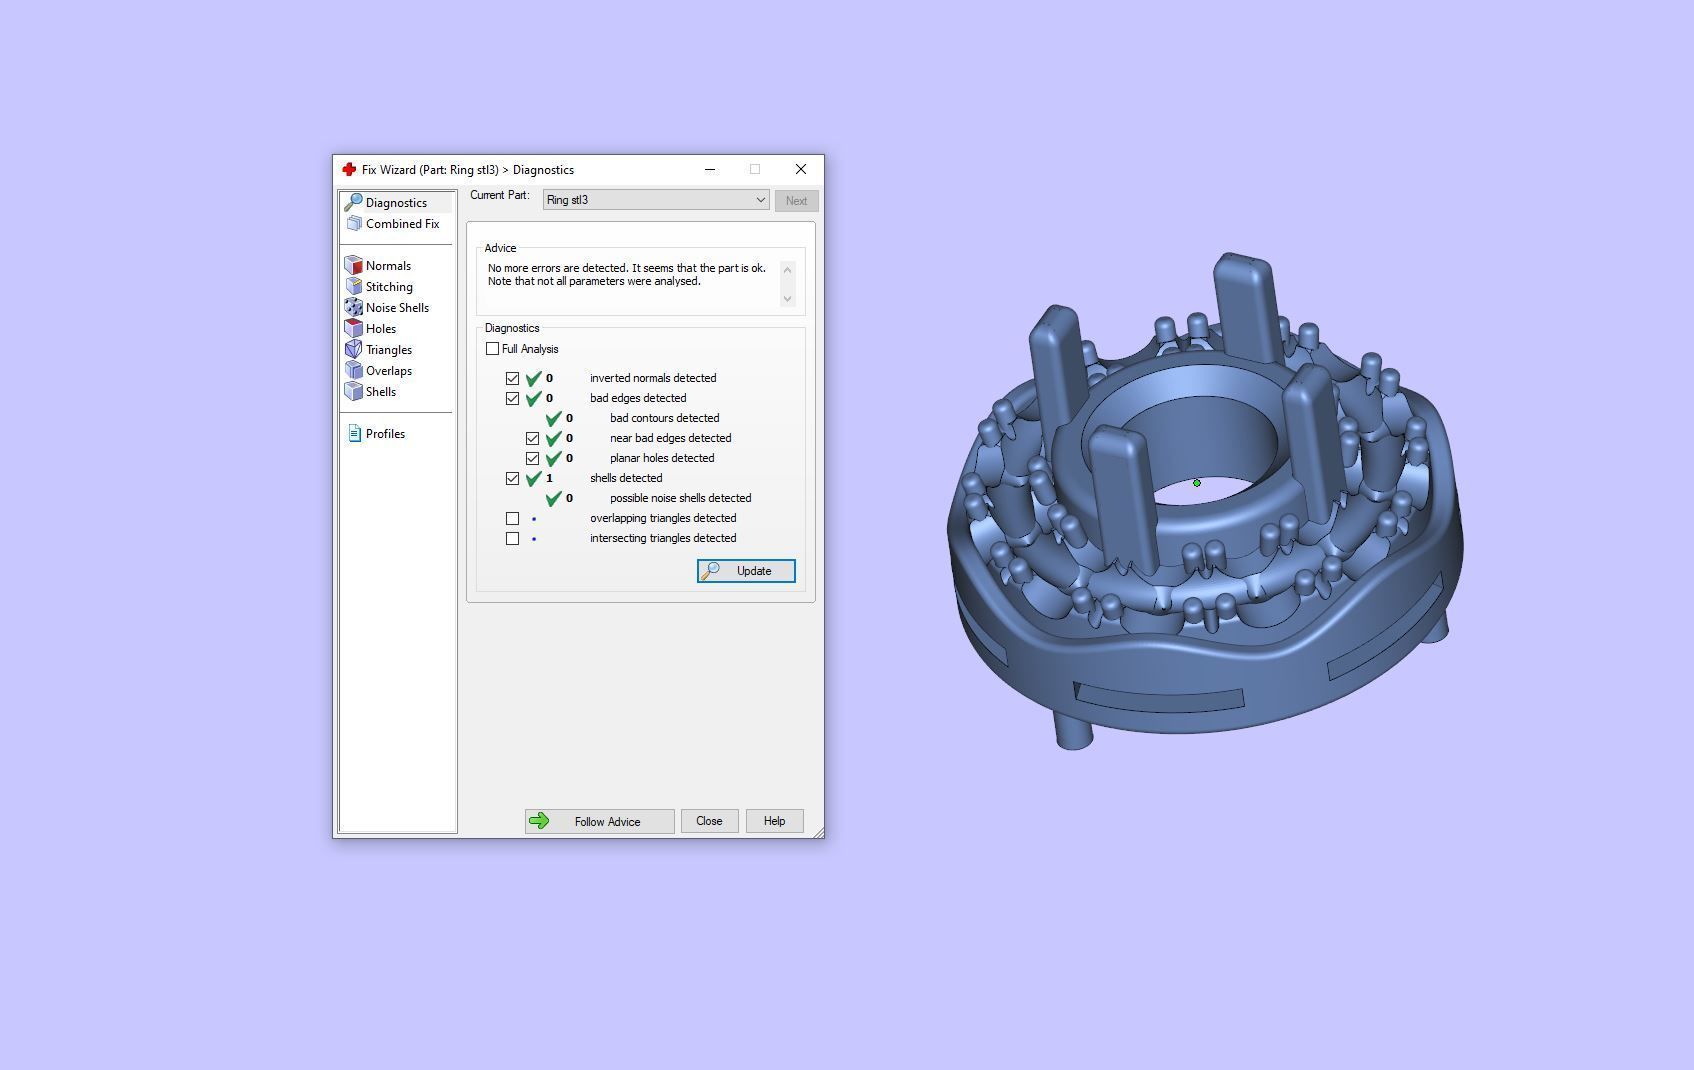The image size is (1694, 1070).
Task: Click the Advice message text
Action: 627,275
